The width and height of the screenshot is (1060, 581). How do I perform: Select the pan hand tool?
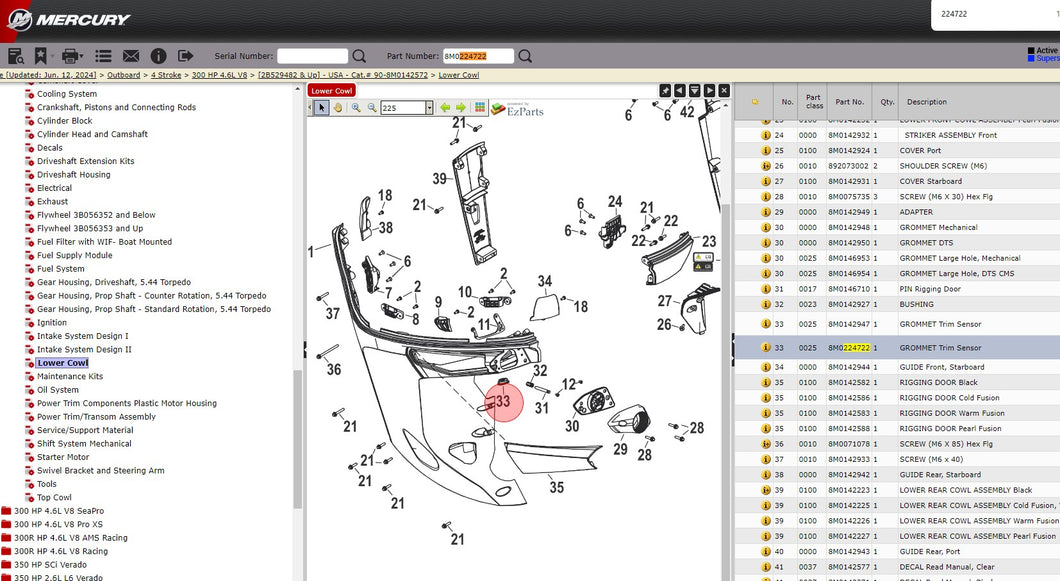coord(337,108)
